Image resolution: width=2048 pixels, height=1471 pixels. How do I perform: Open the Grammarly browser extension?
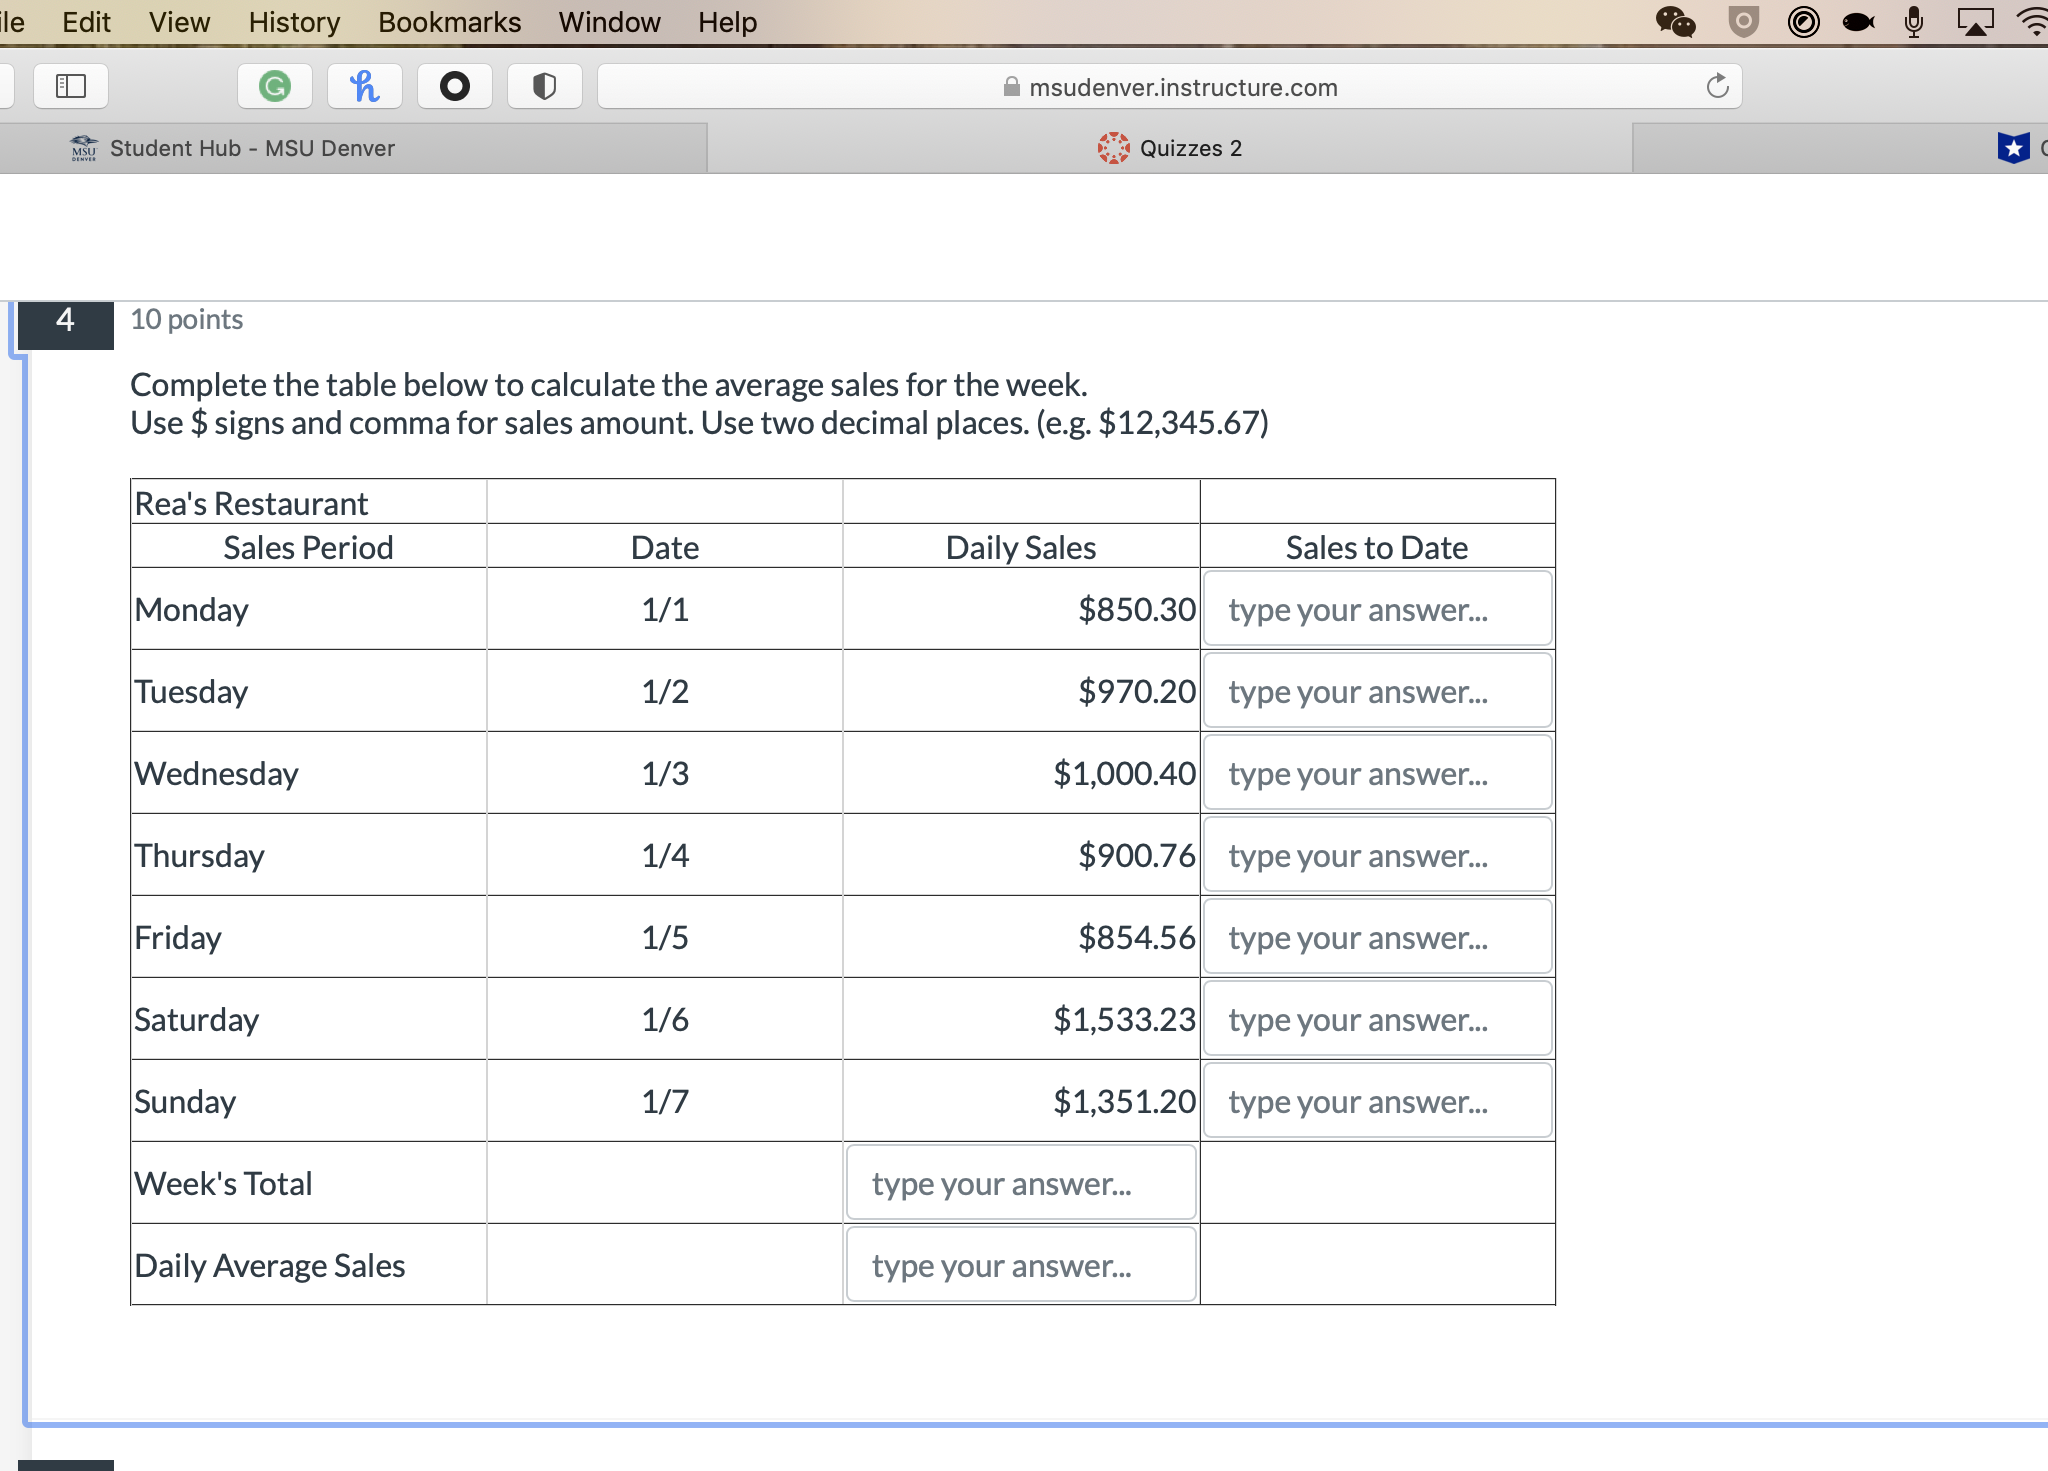[275, 86]
